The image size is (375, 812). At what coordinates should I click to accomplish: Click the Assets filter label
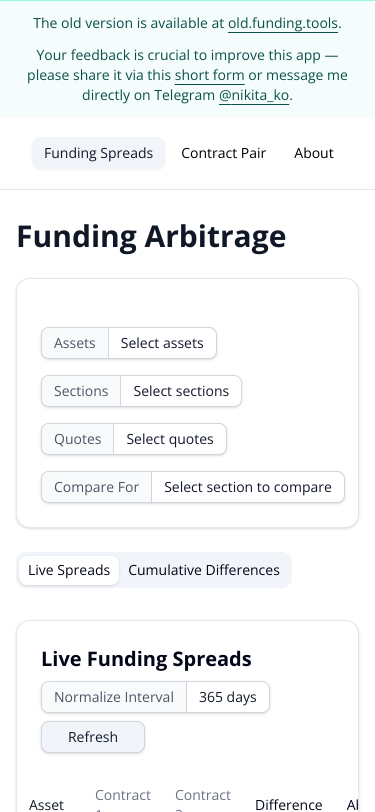(75, 343)
